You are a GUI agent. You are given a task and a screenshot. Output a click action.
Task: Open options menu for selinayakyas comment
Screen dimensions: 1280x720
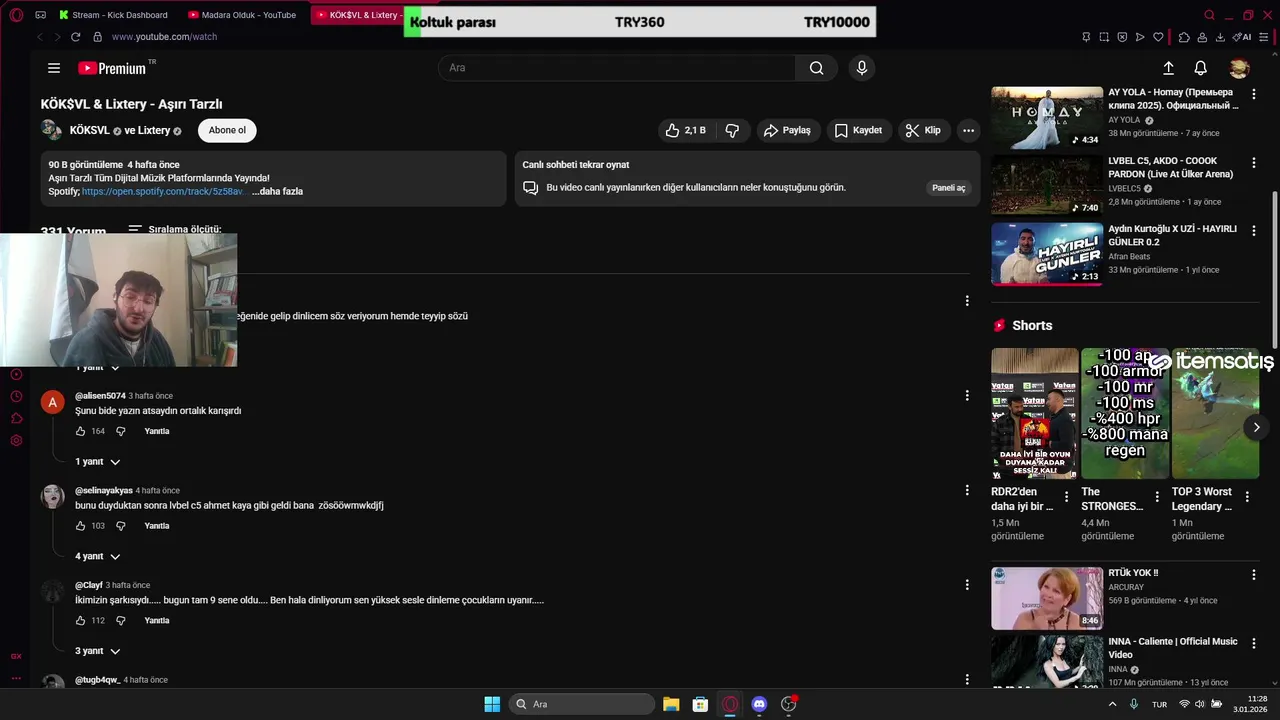point(967,490)
